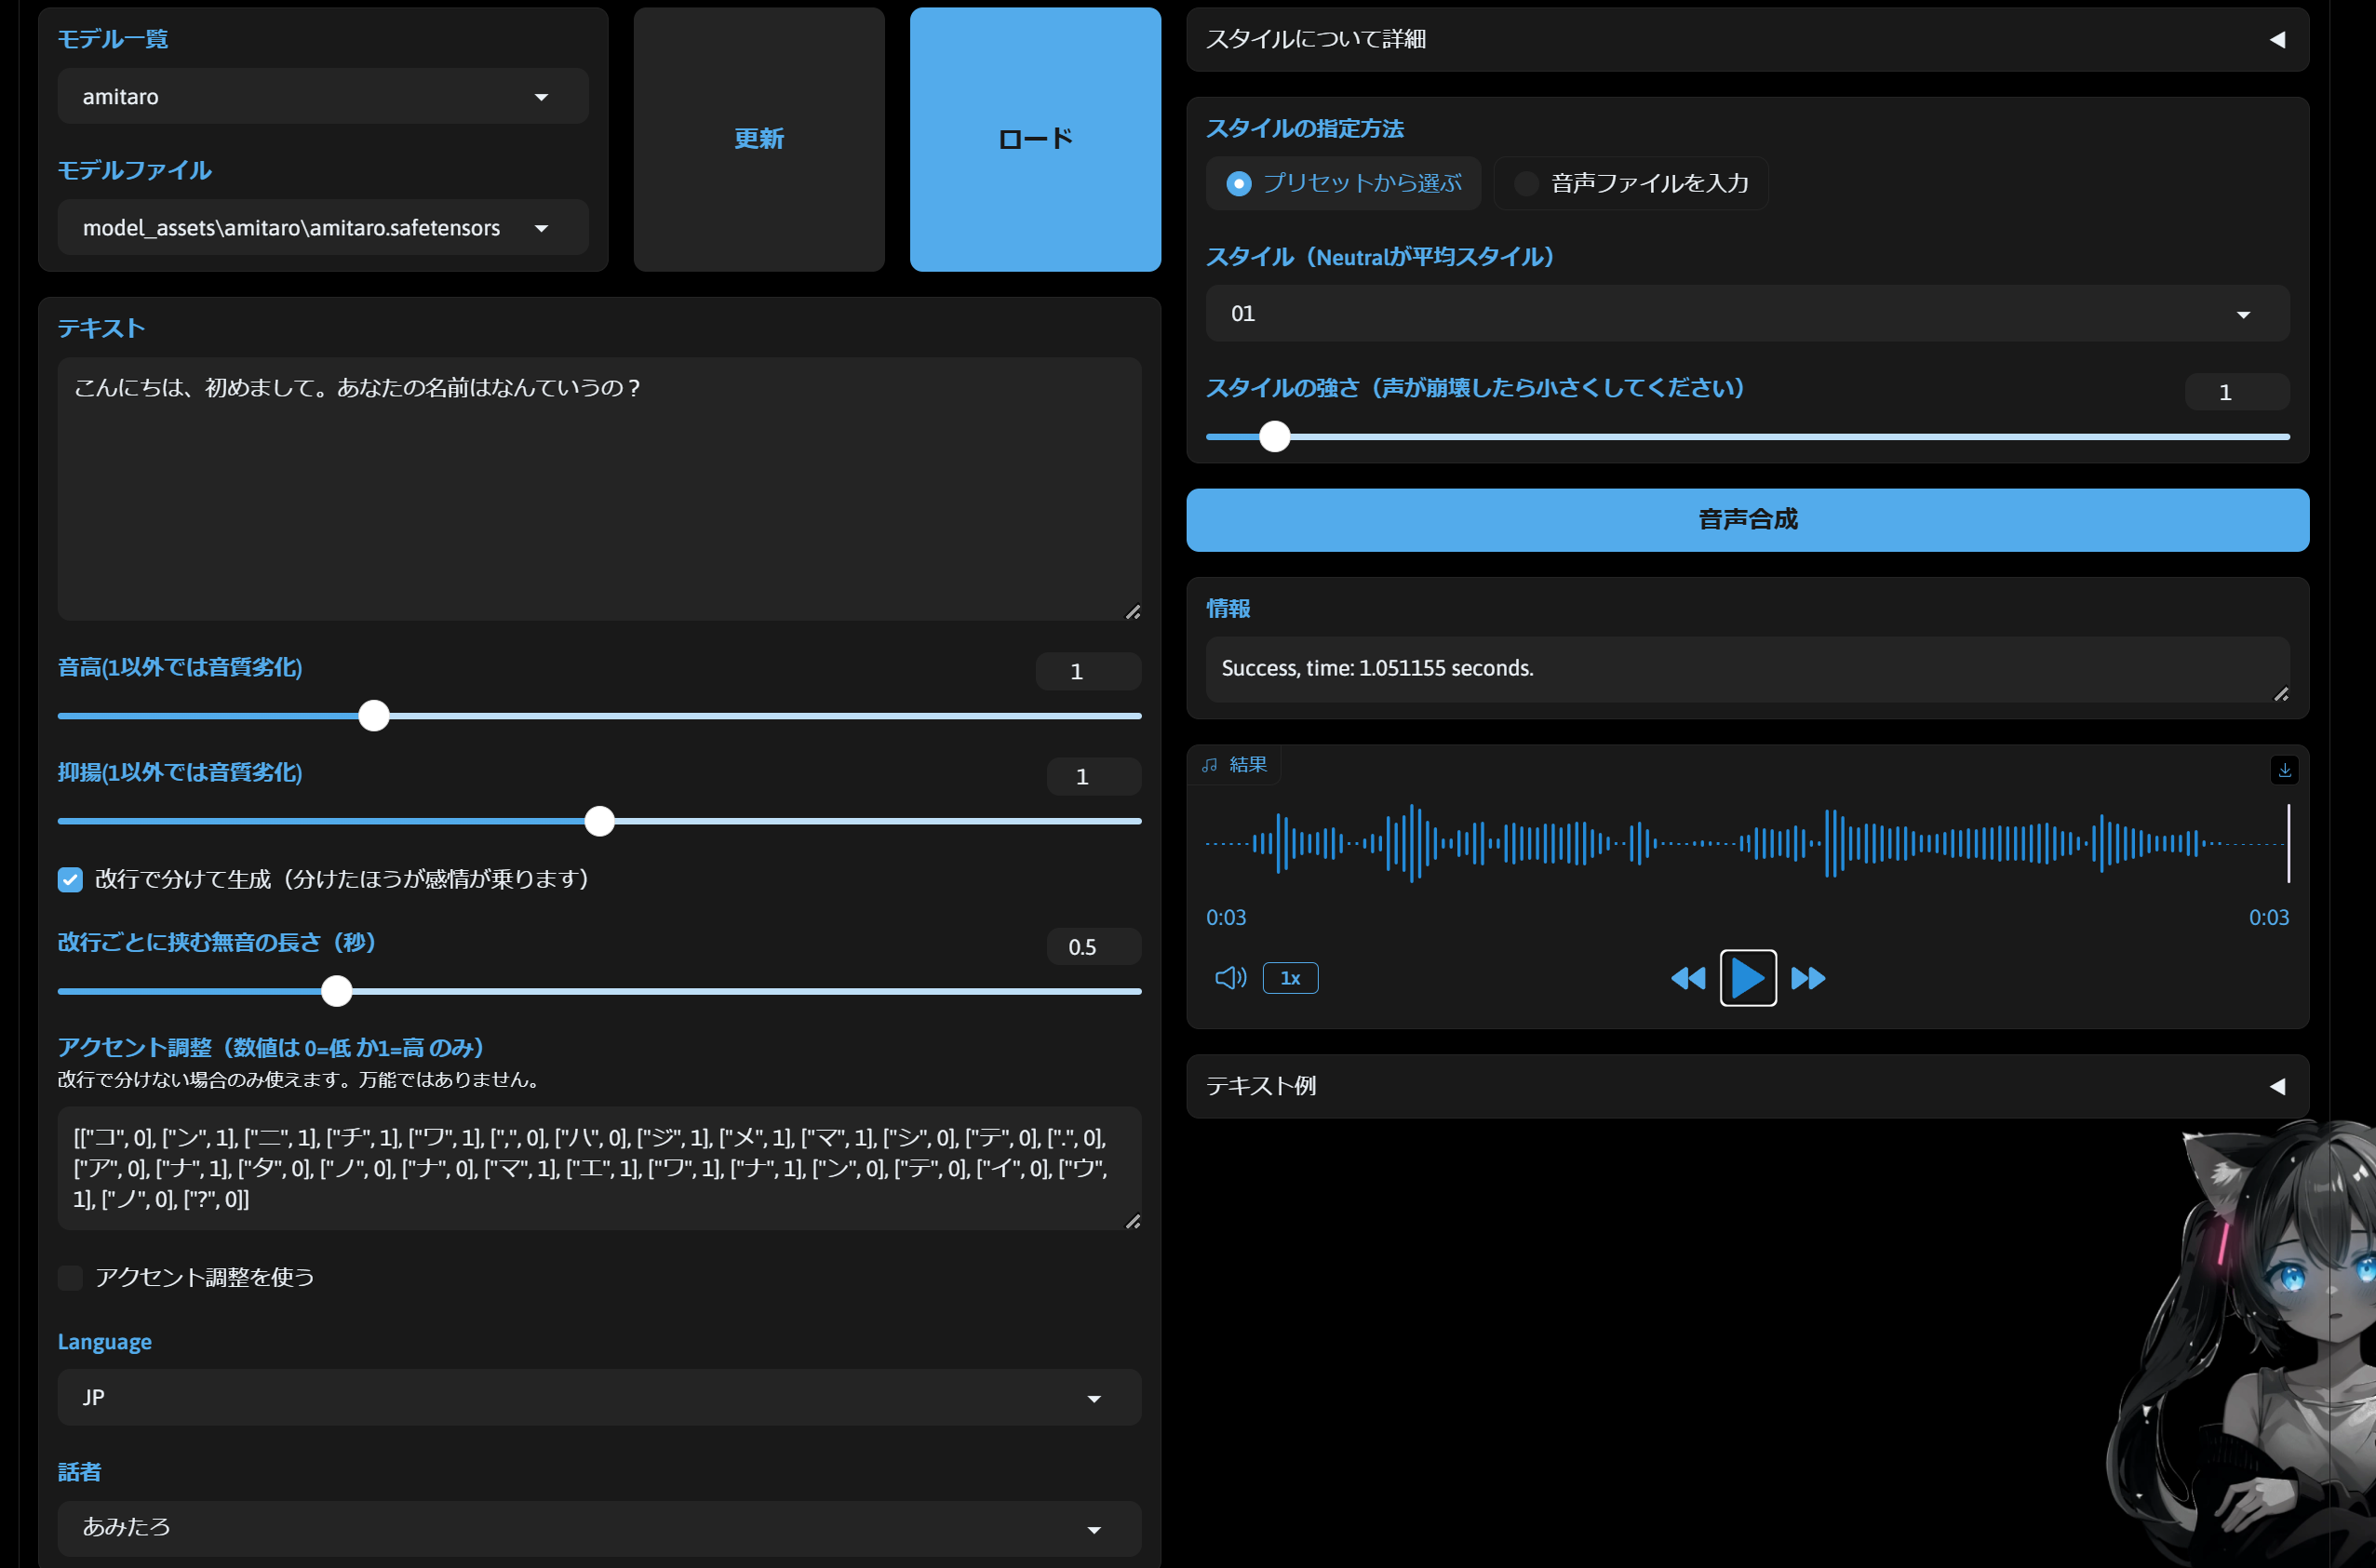This screenshot has width=2376, height=1568.
Task: Rewind the audio playback
Action: (1688, 978)
